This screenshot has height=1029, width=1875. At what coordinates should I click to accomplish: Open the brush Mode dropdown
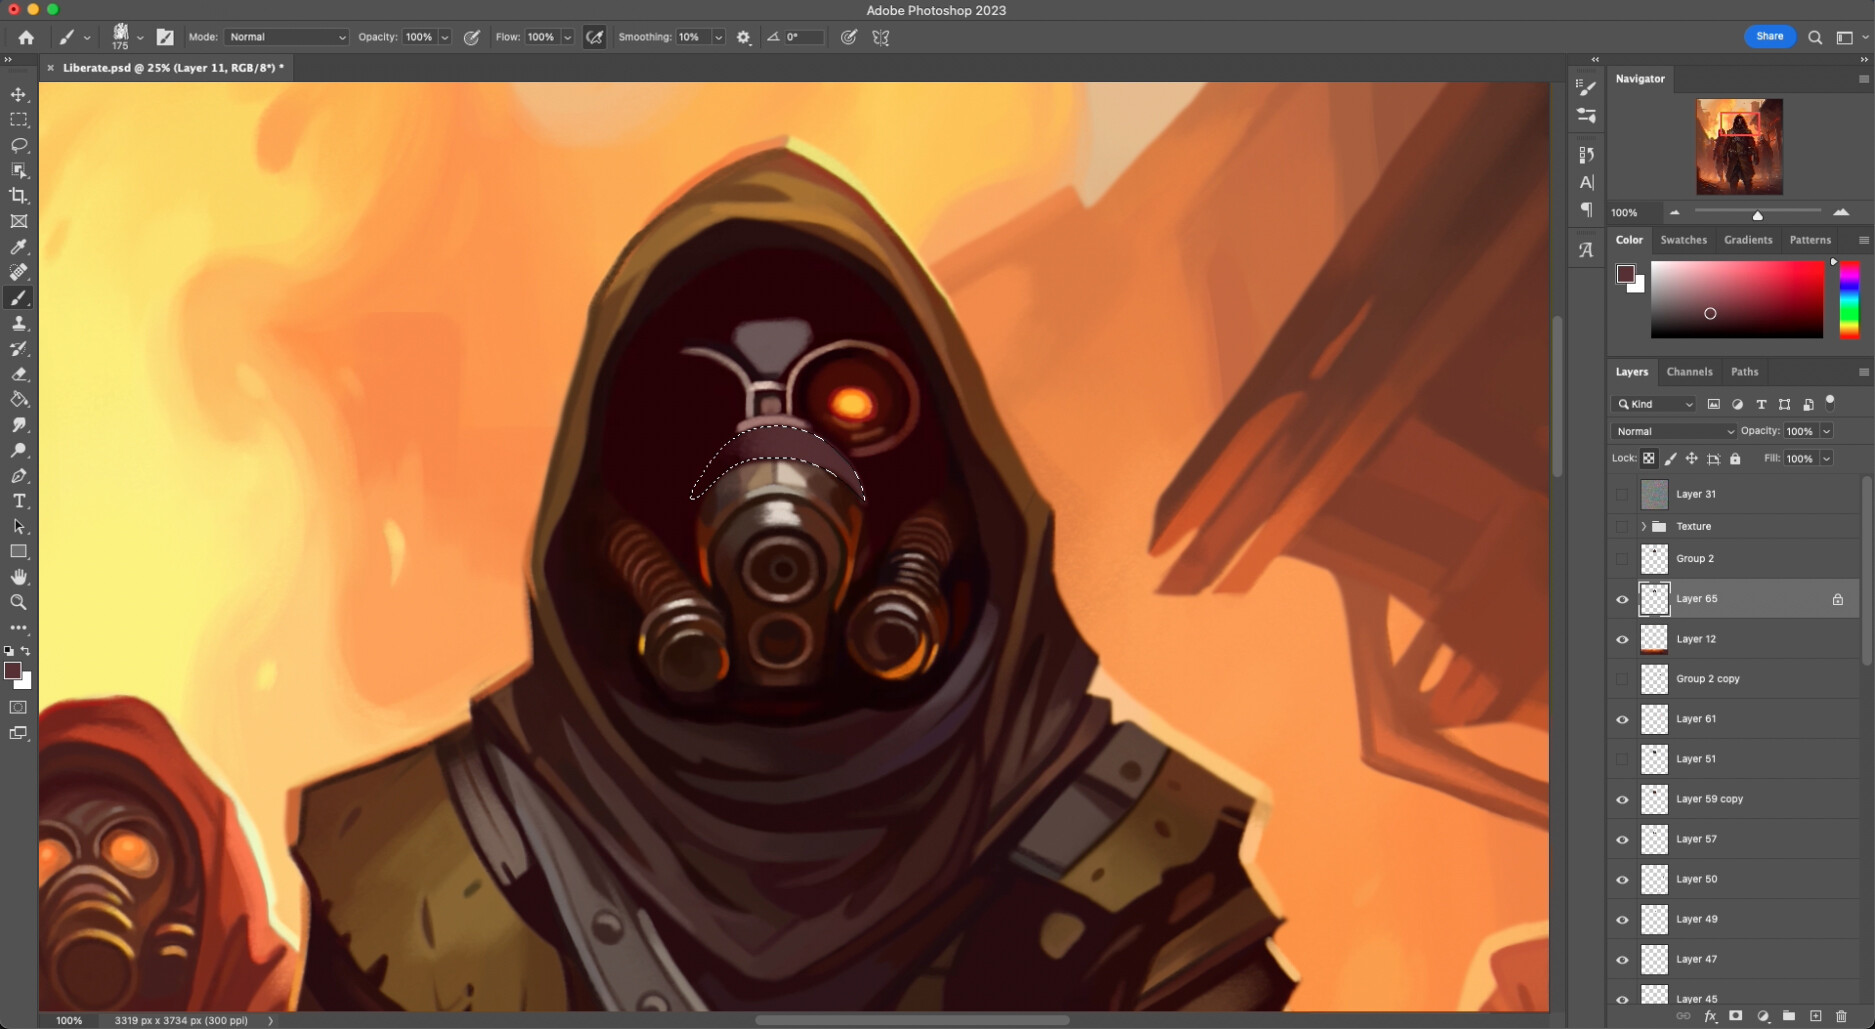(x=286, y=37)
